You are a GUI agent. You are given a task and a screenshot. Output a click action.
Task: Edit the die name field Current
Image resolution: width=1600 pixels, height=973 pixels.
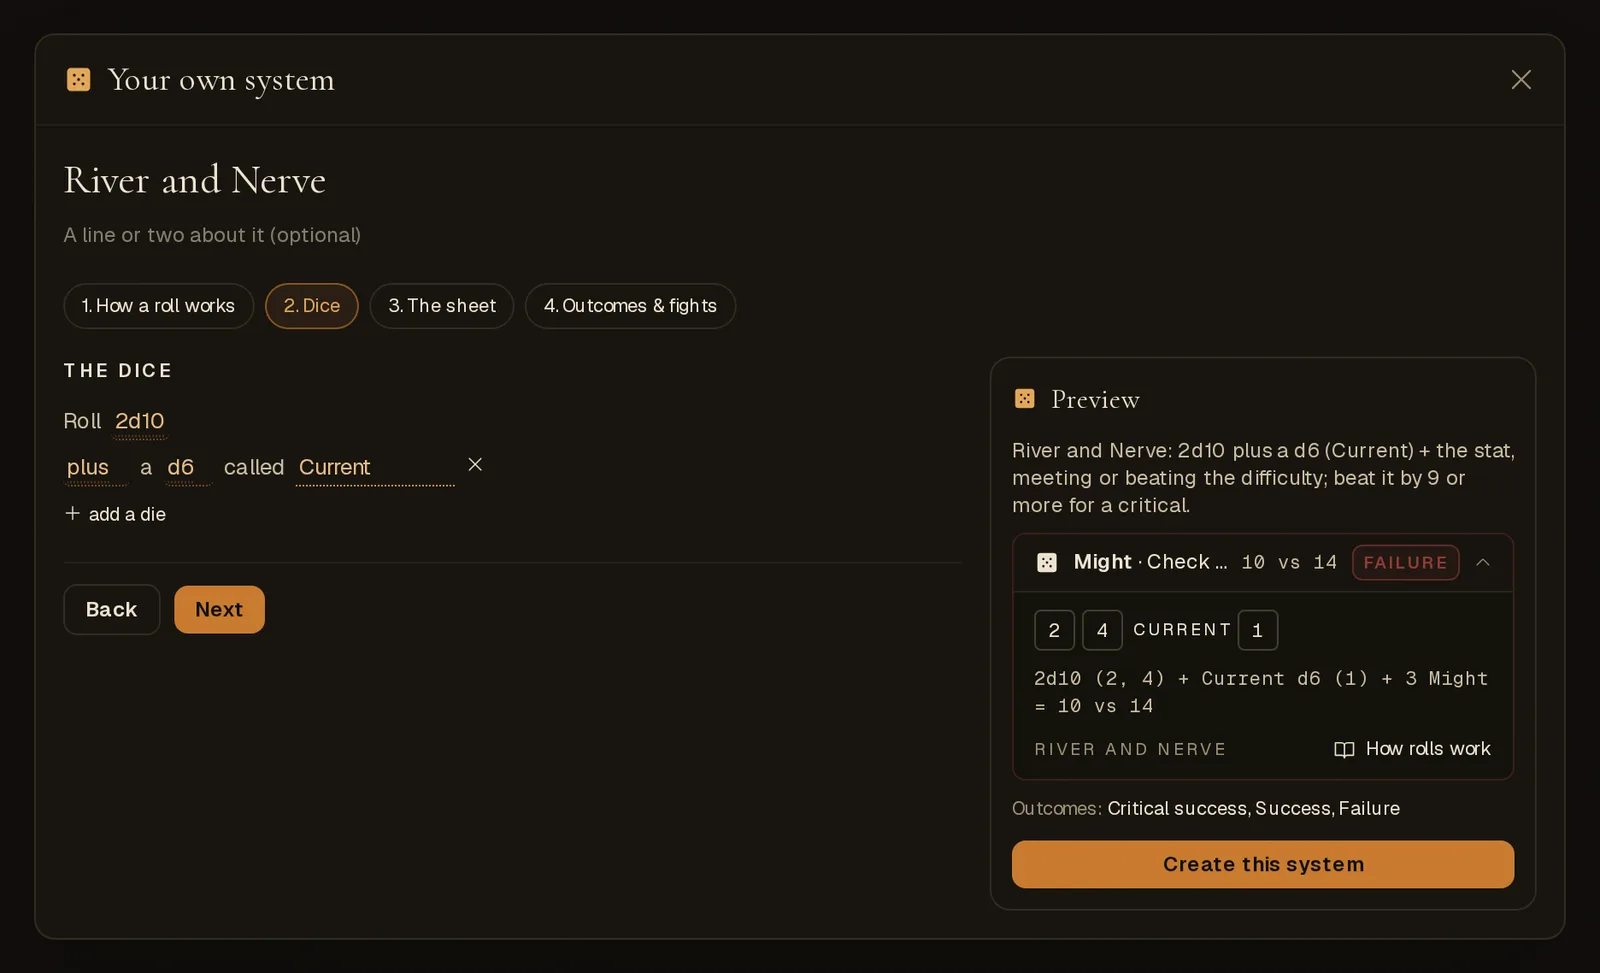375,467
